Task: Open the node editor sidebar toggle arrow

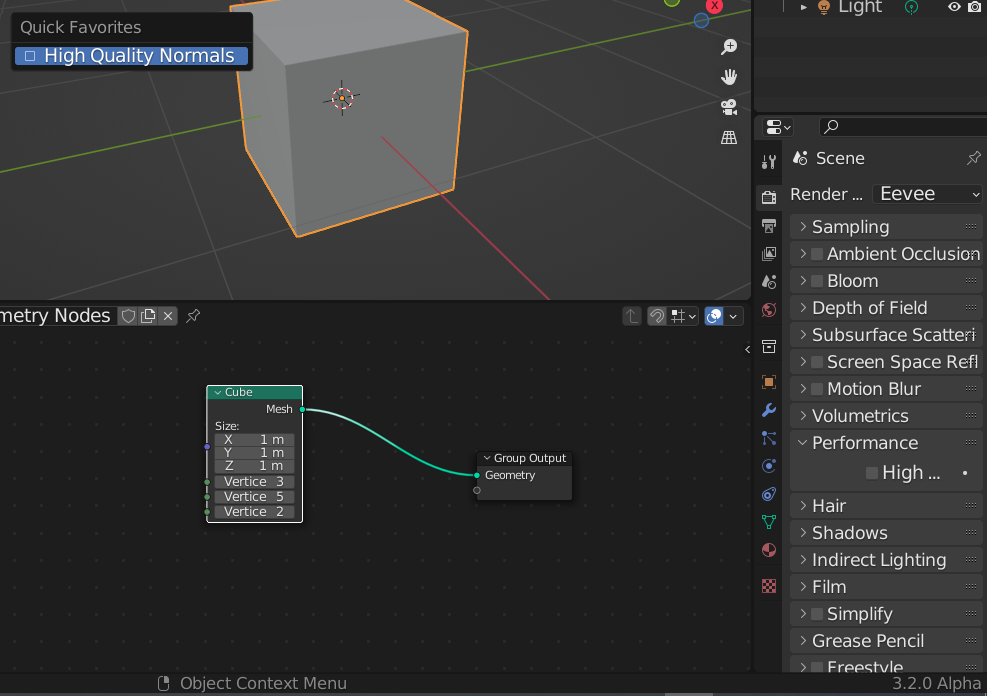Action: coord(747,349)
